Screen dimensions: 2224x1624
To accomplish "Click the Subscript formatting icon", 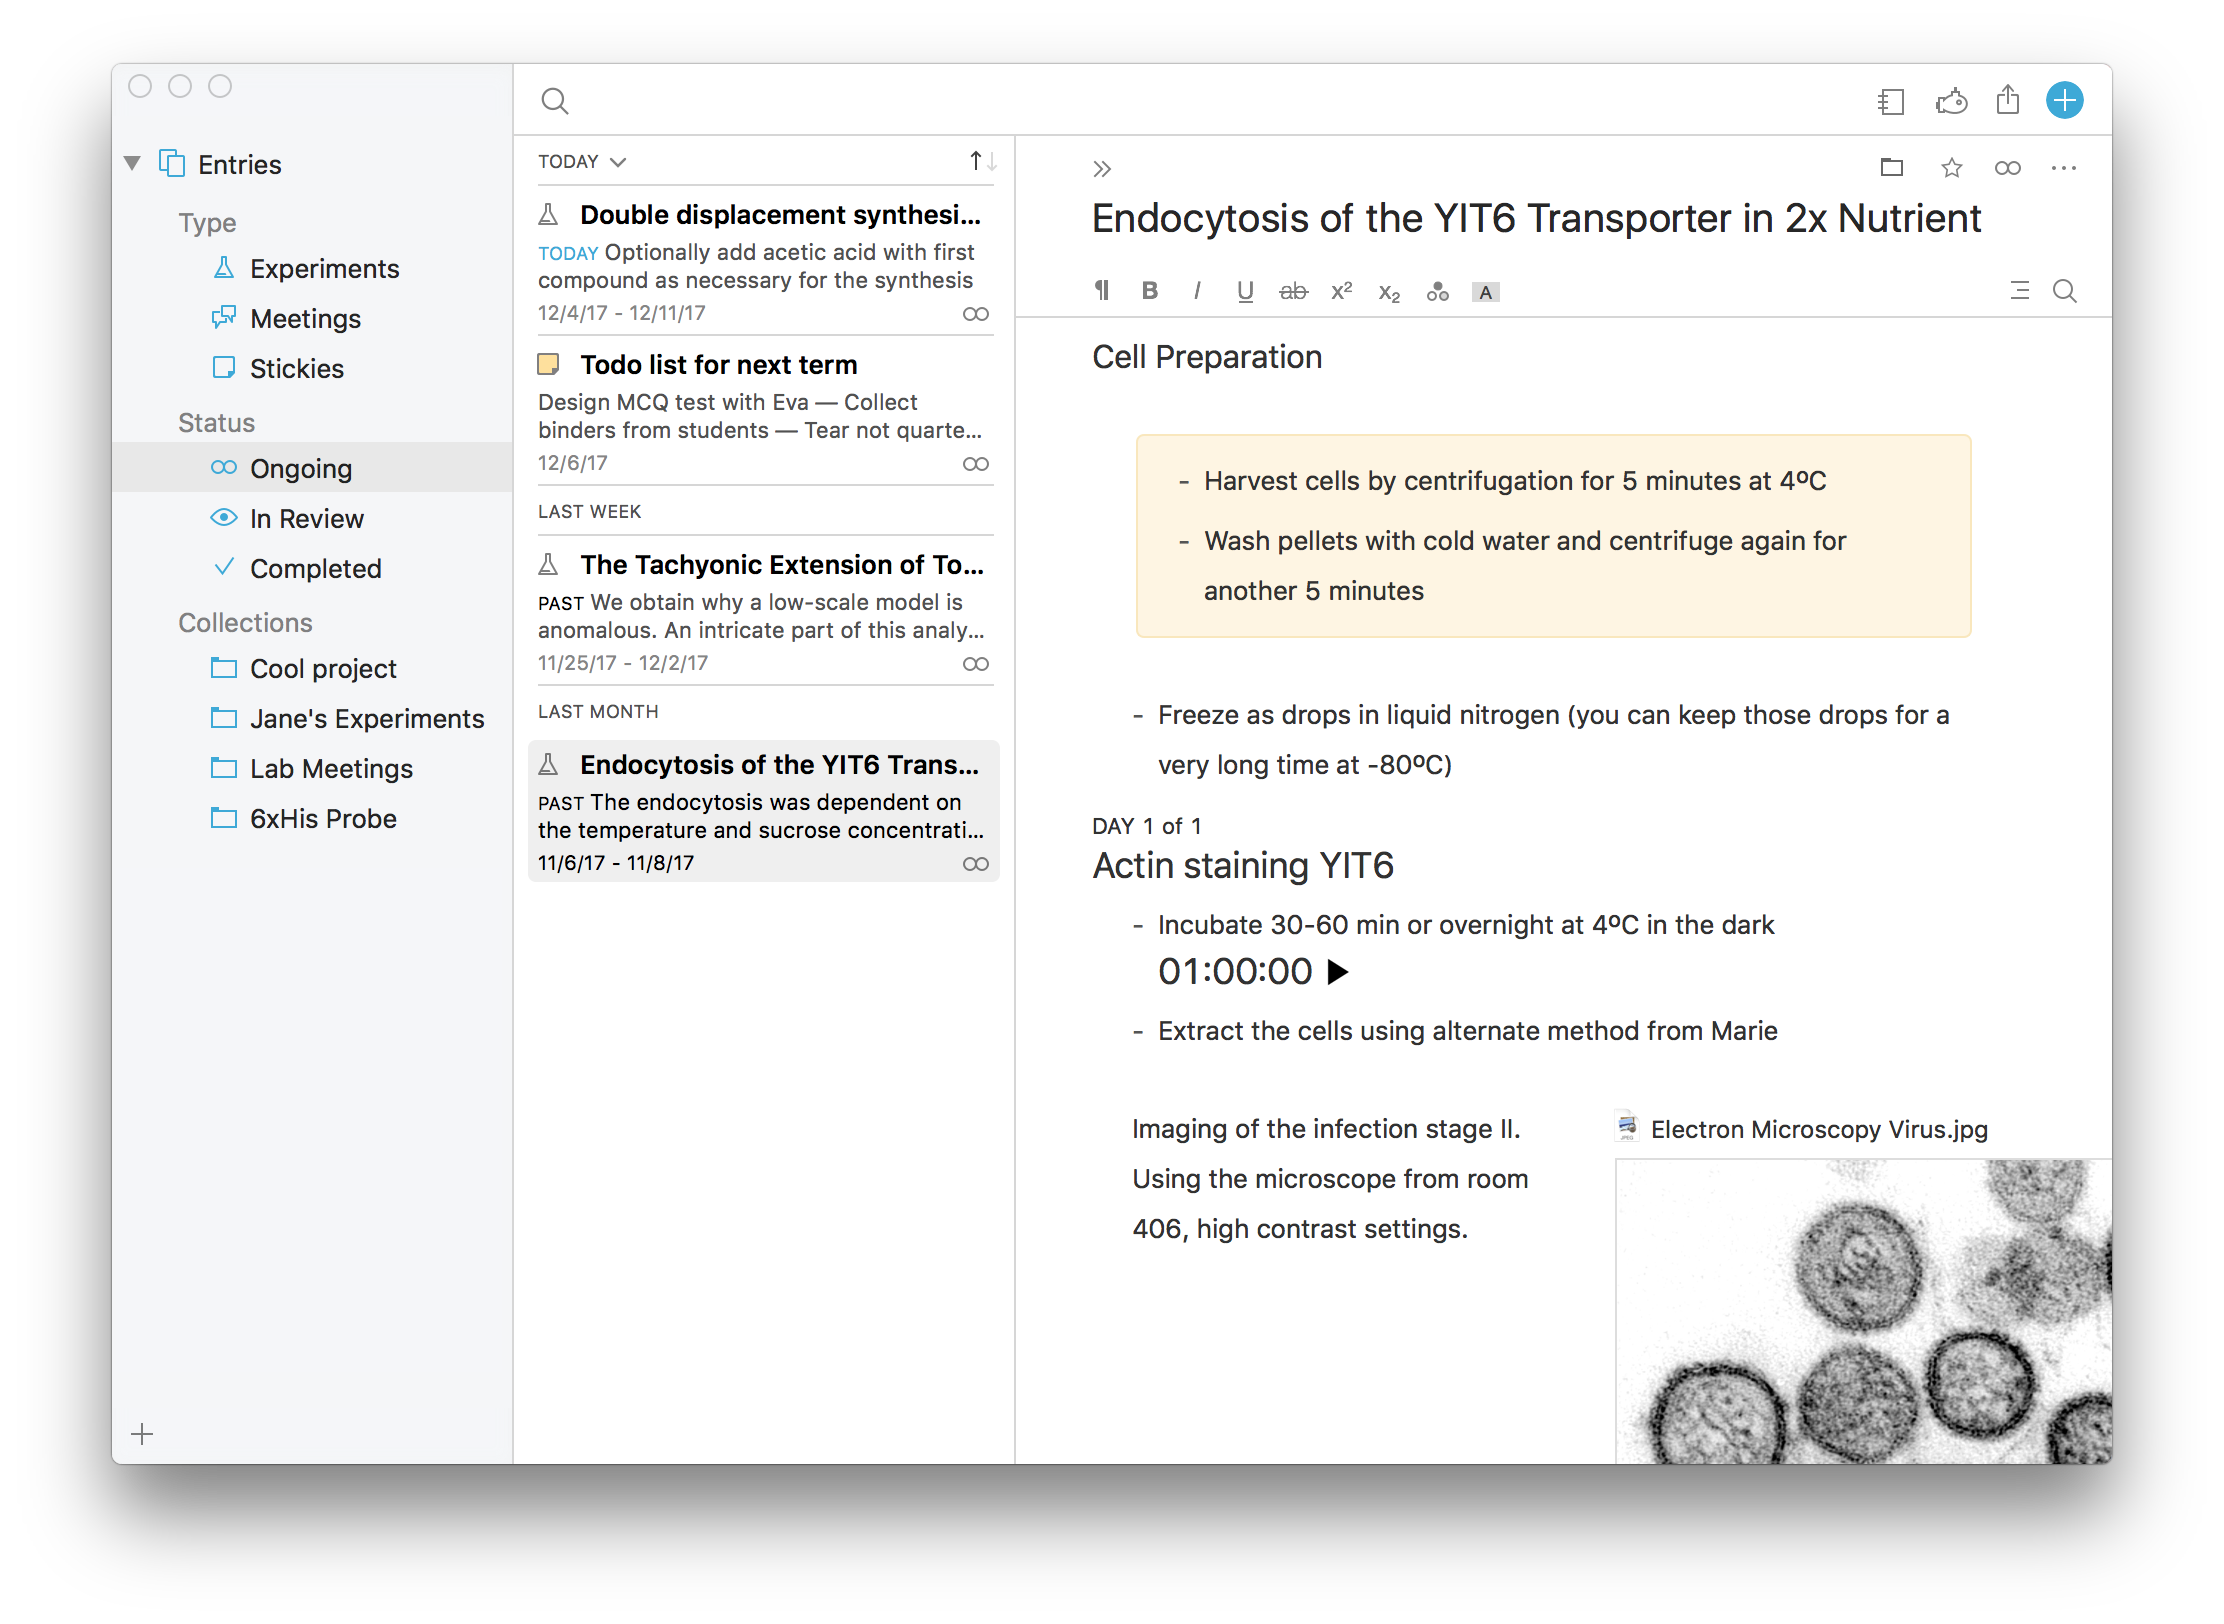I will click(1390, 292).
